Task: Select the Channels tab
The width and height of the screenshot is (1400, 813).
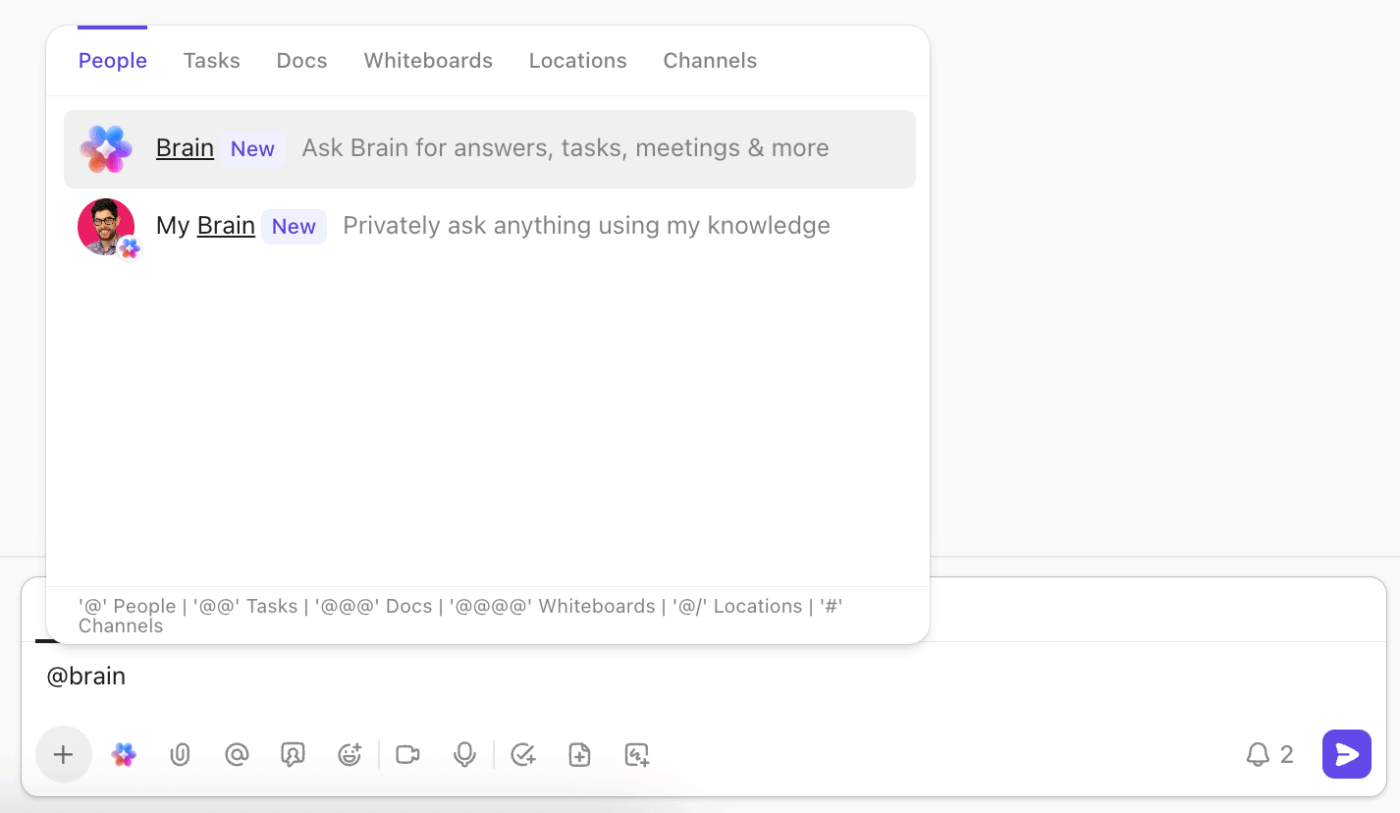Action: coord(710,60)
